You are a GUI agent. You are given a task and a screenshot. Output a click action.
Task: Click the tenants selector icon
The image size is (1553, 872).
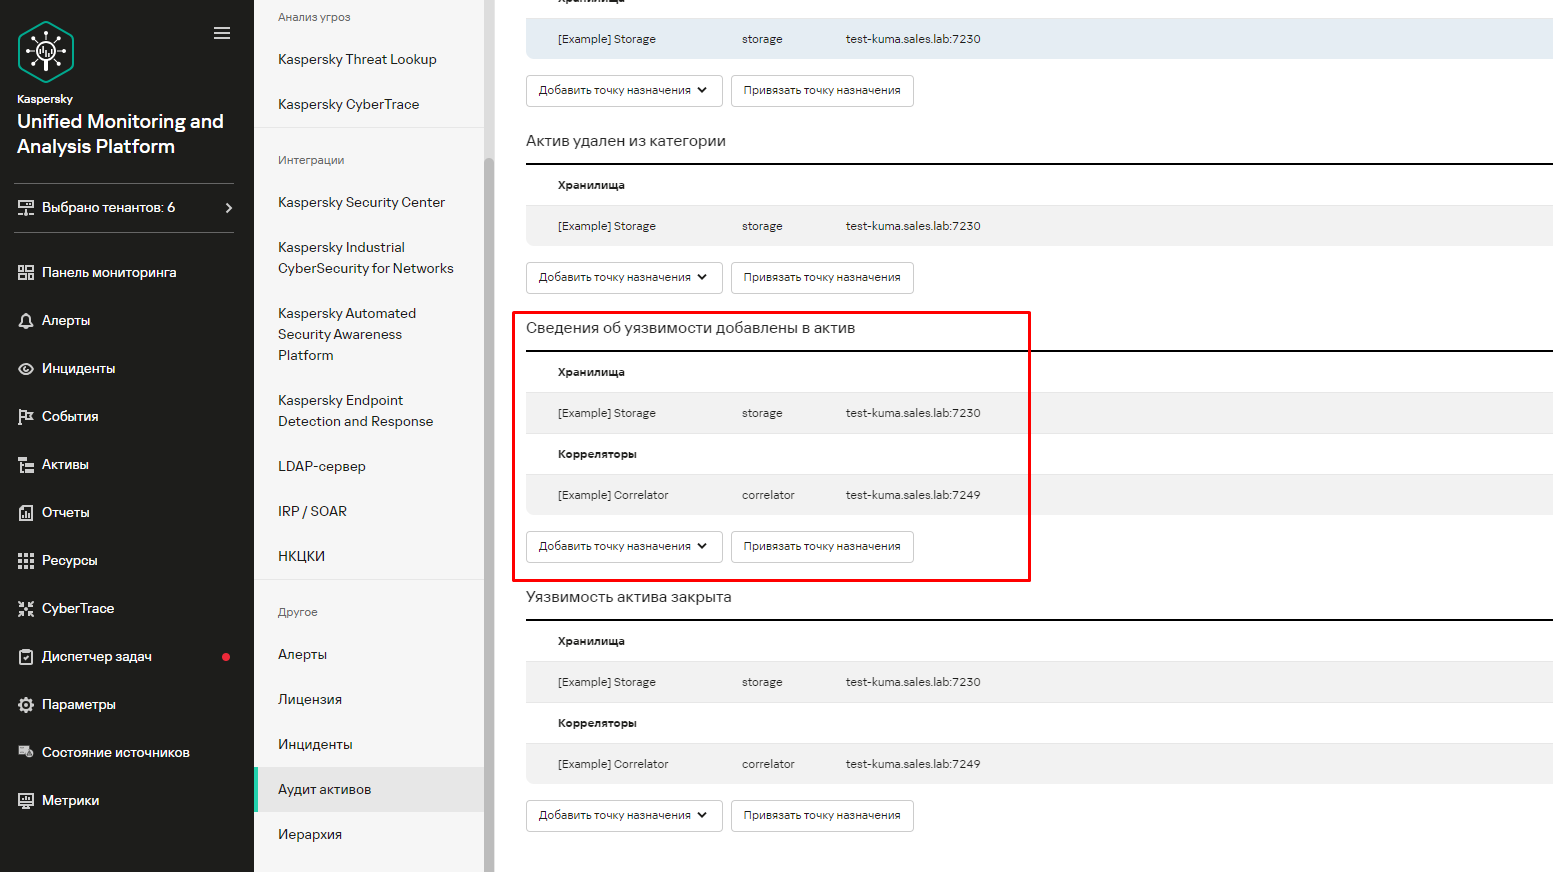pos(26,208)
